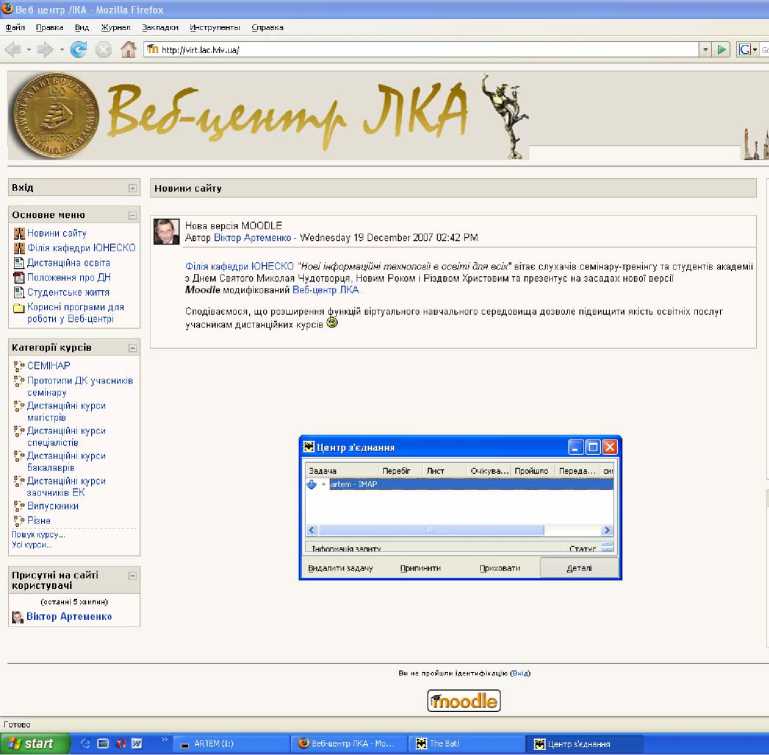Screen dimensions: 769x755
Task: Open the Дистанційна освіта link
Action: 59,263
